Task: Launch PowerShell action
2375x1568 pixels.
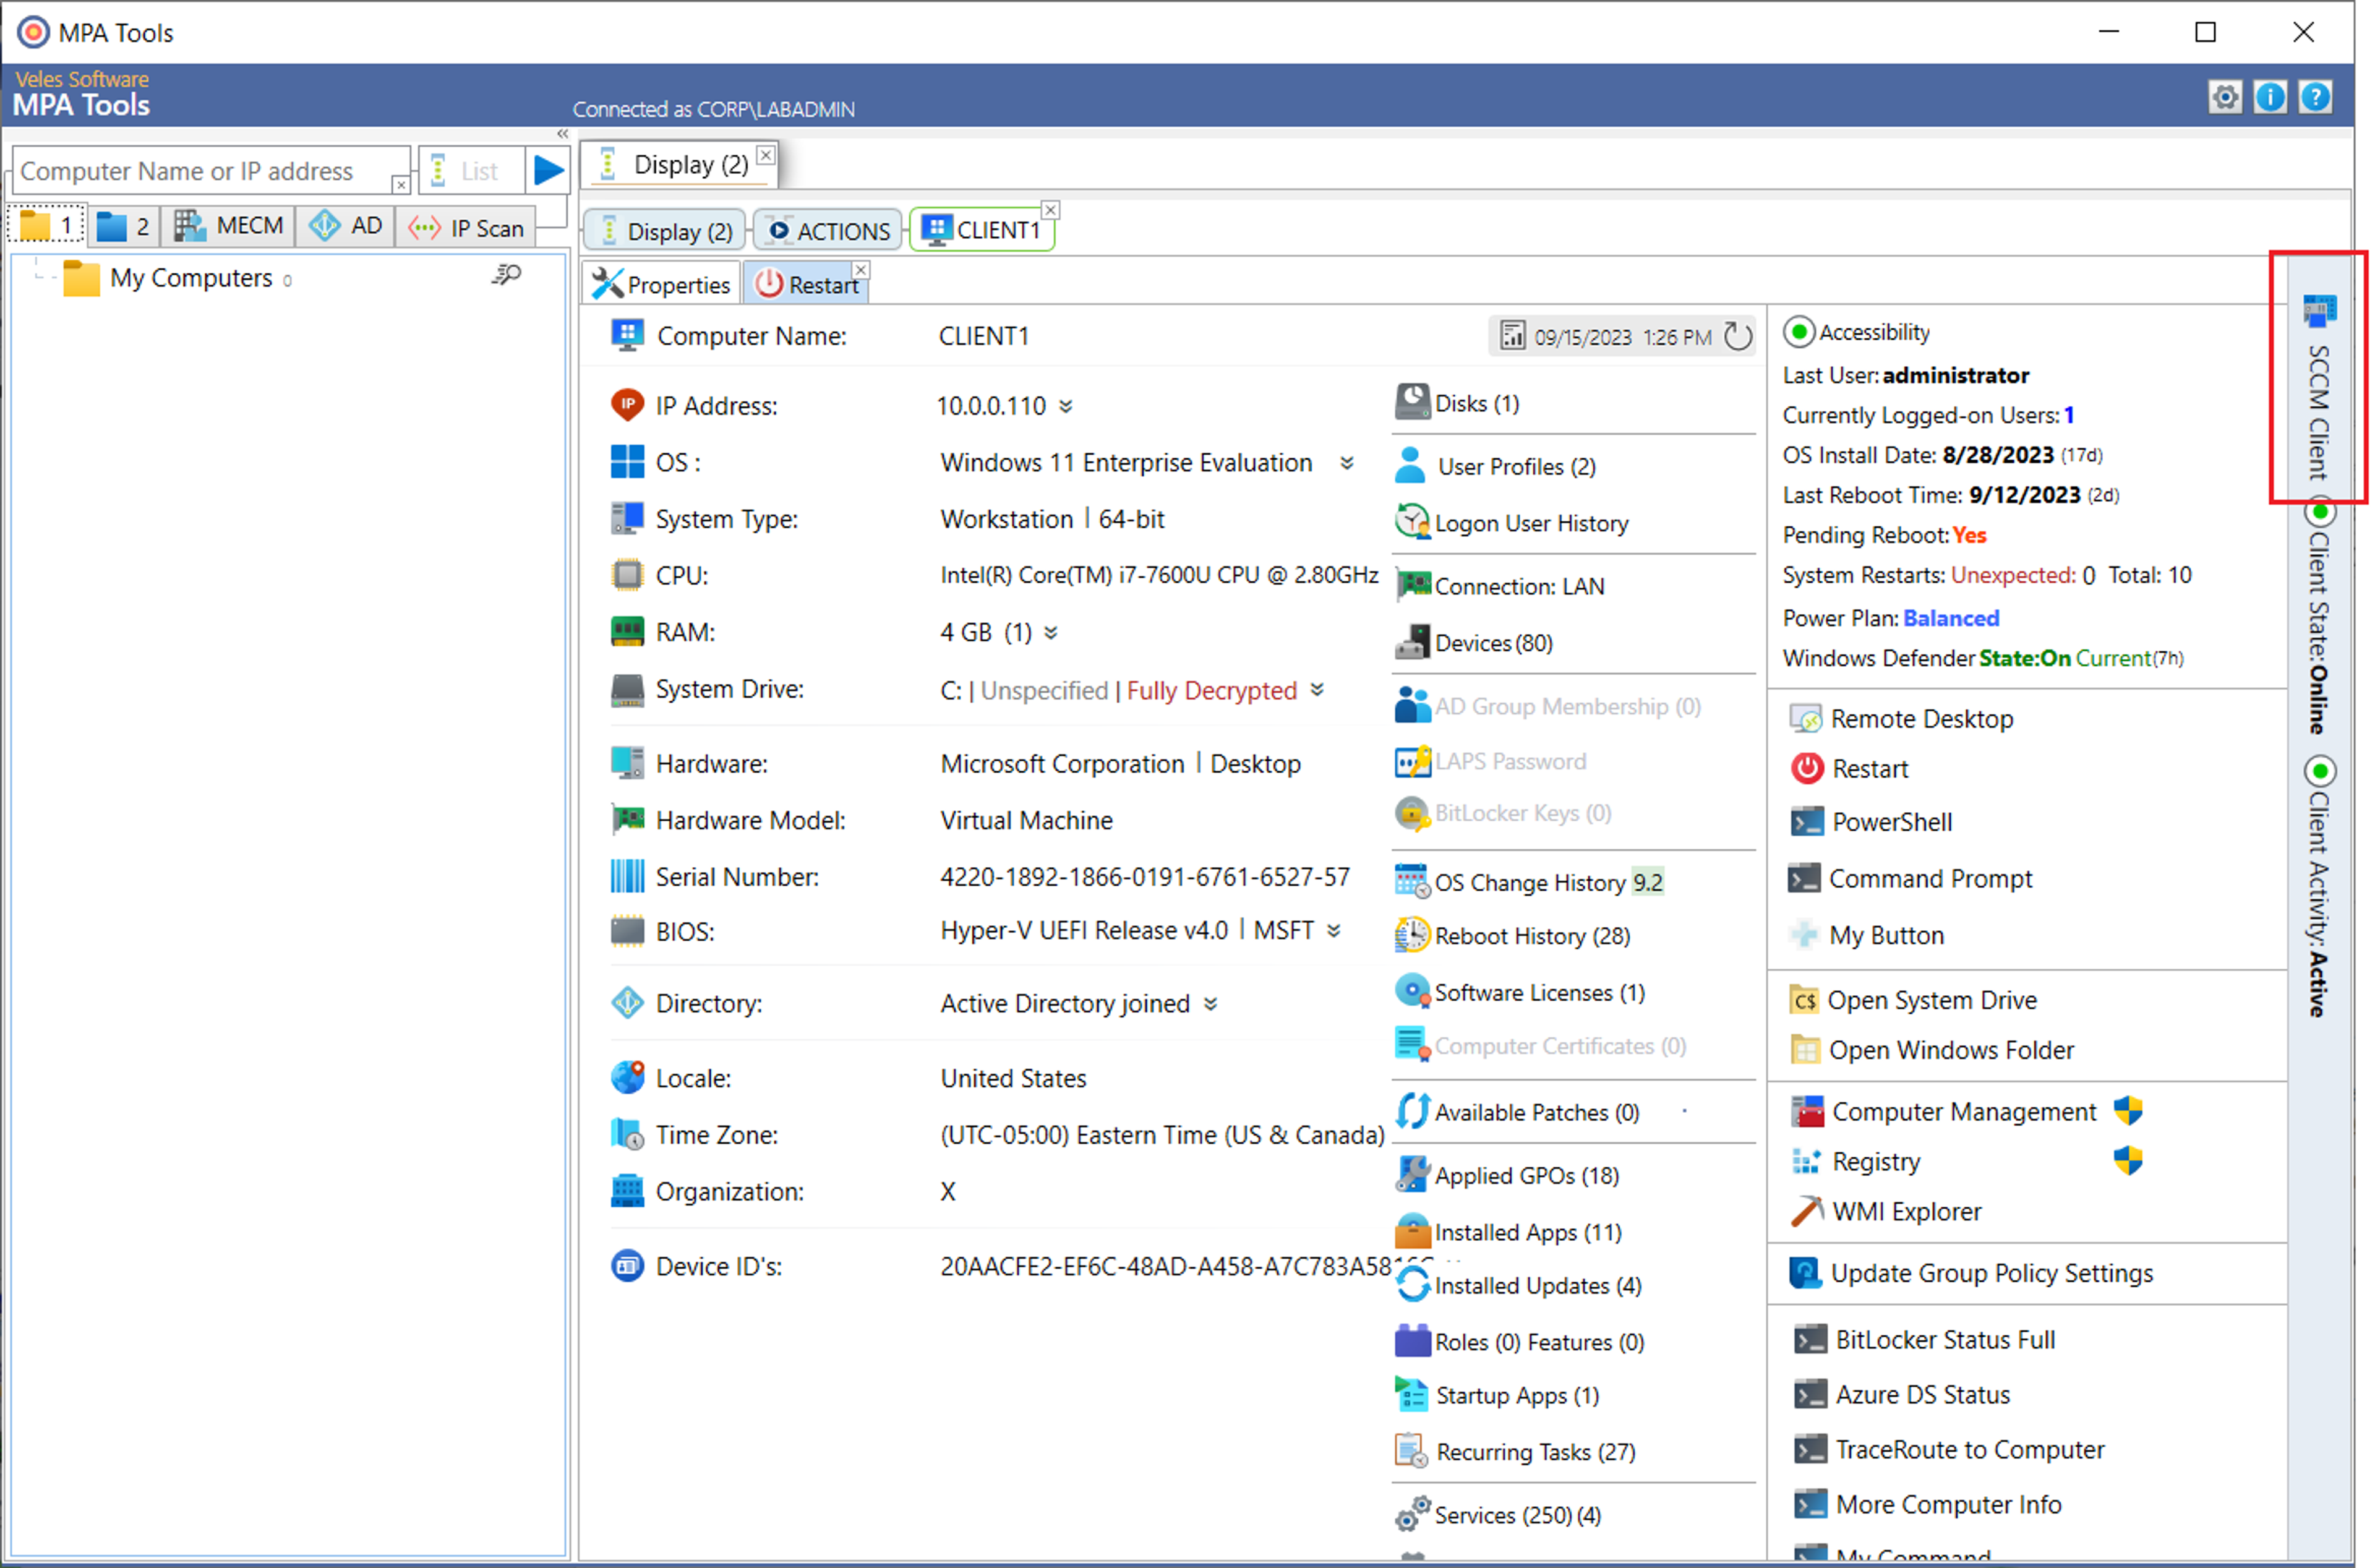Action: tap(1870, 822)
